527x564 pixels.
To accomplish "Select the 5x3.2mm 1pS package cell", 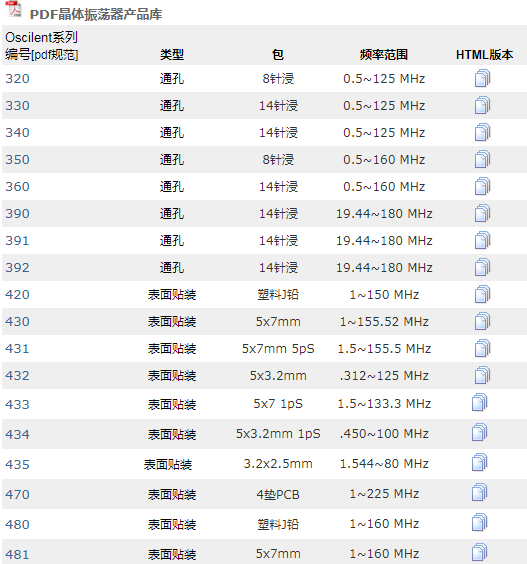I will [278, 433].
